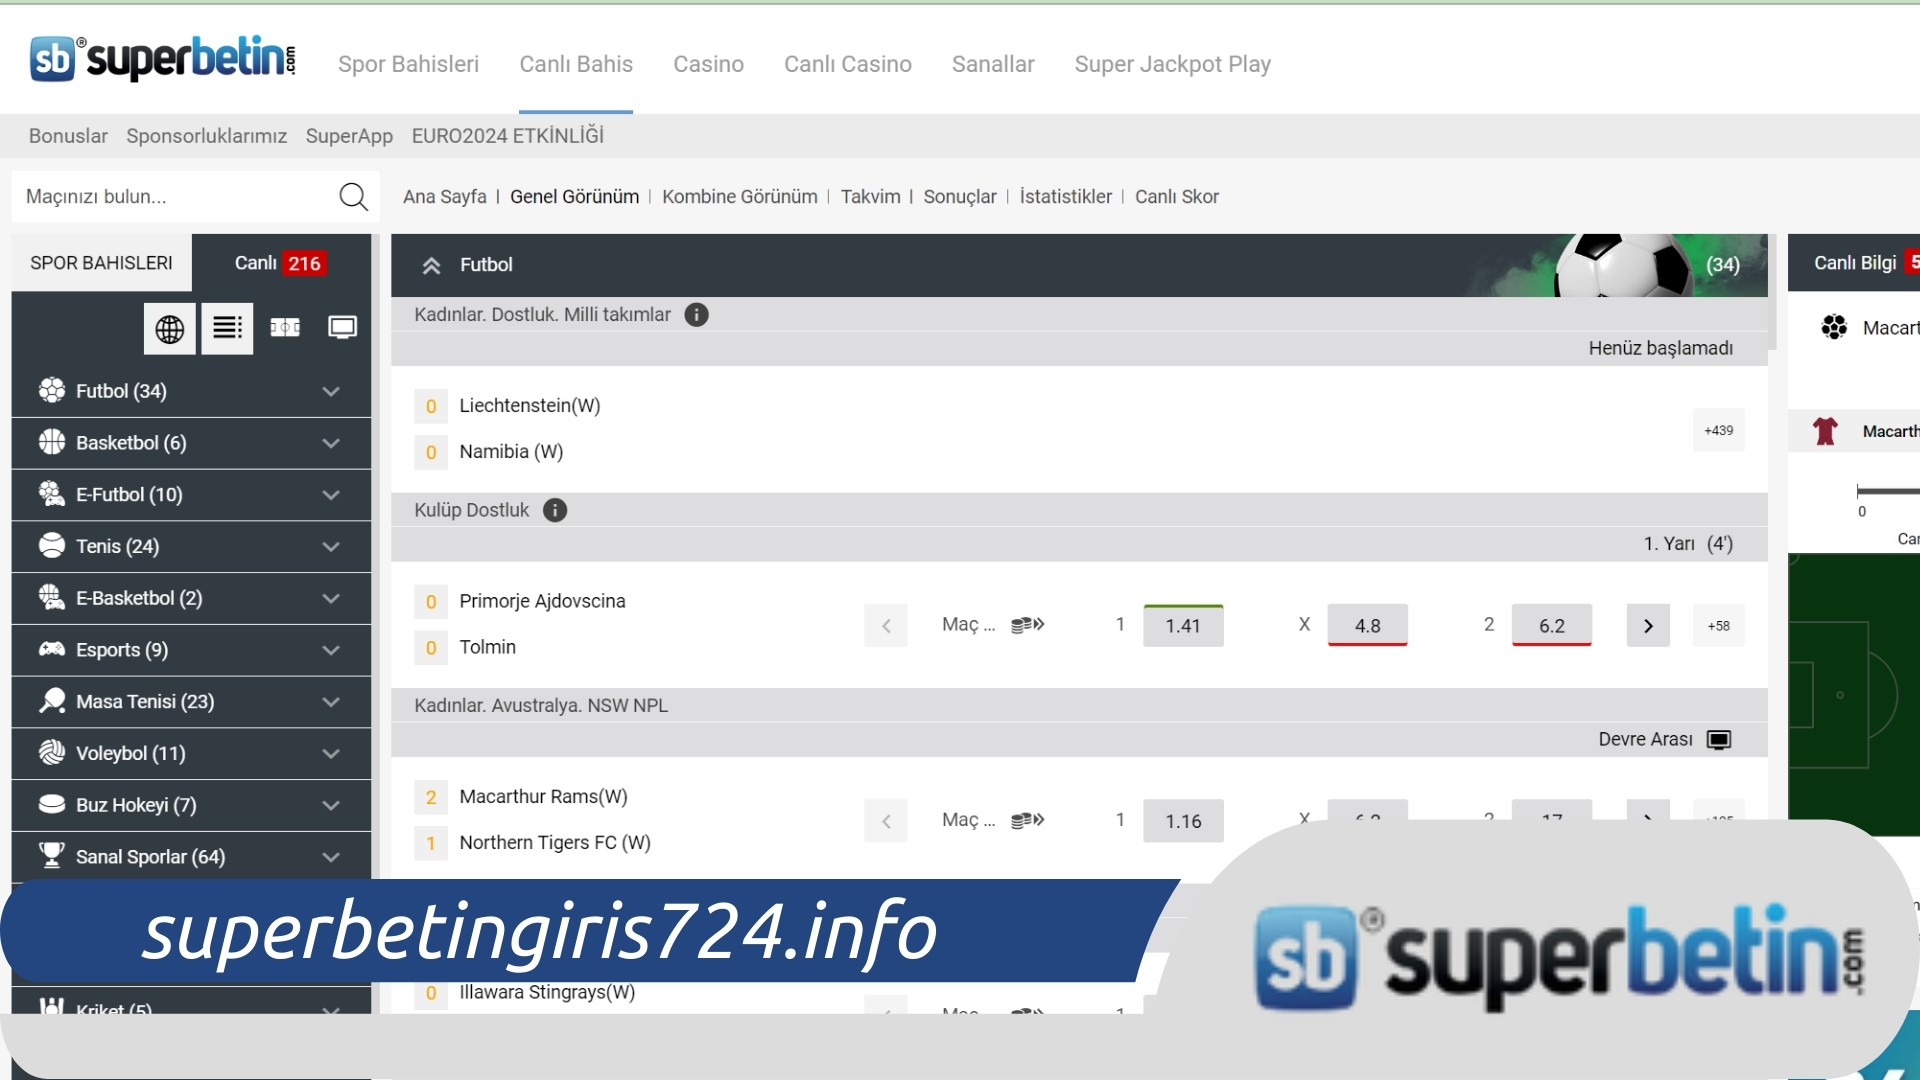Click the soccer ball icon in Canlı Bilgi panel

tap(1834, 328)
